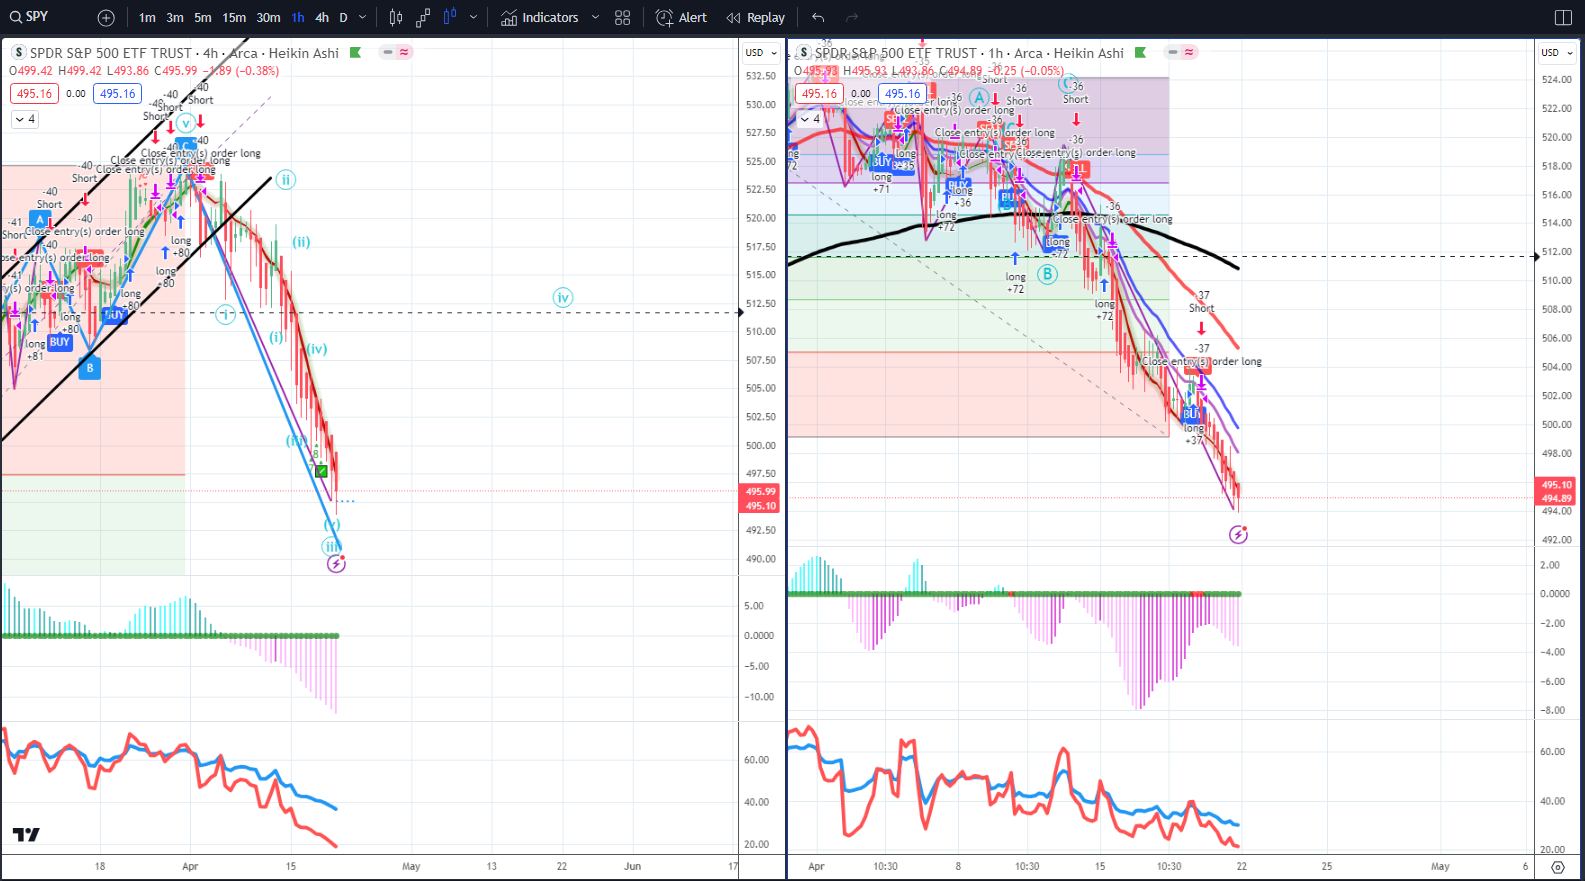
Task: Select the circled ii wave label on 4h chart
Action: tap(286, 180)
